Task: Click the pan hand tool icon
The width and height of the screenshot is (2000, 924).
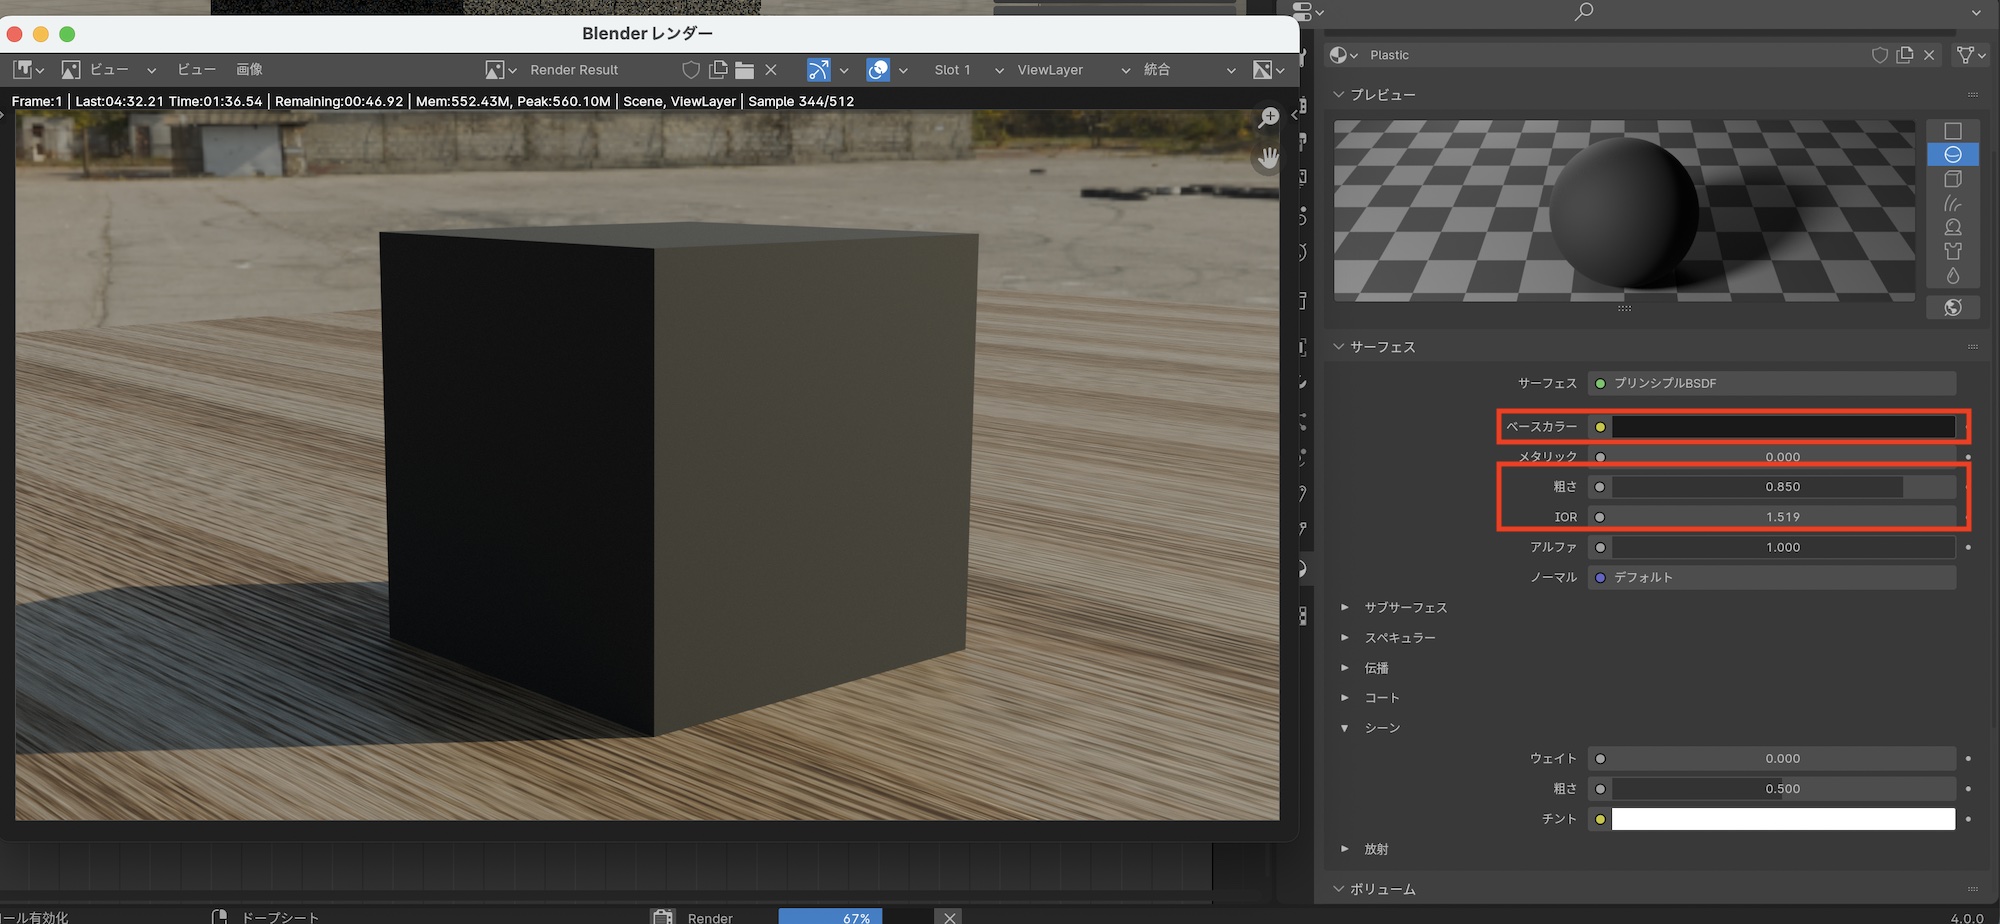Action: (1268, 158)
